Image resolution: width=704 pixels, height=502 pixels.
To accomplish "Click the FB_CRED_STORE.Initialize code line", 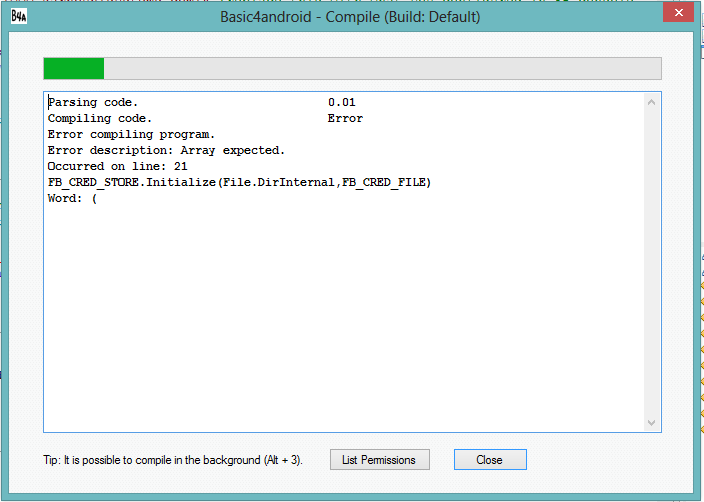I will pyautogui.click(x=239, y=182).
